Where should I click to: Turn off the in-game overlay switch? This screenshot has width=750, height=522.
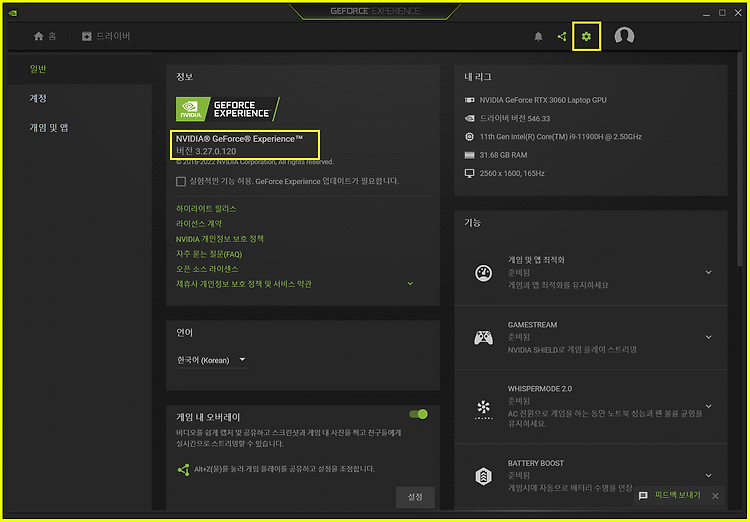(x=419, y=414)
